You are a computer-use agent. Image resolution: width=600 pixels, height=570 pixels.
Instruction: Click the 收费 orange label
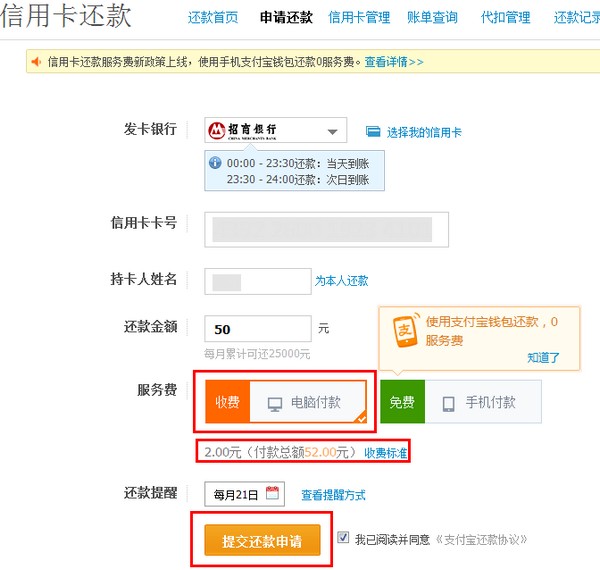pyautogui.click(x=227, y=402)
